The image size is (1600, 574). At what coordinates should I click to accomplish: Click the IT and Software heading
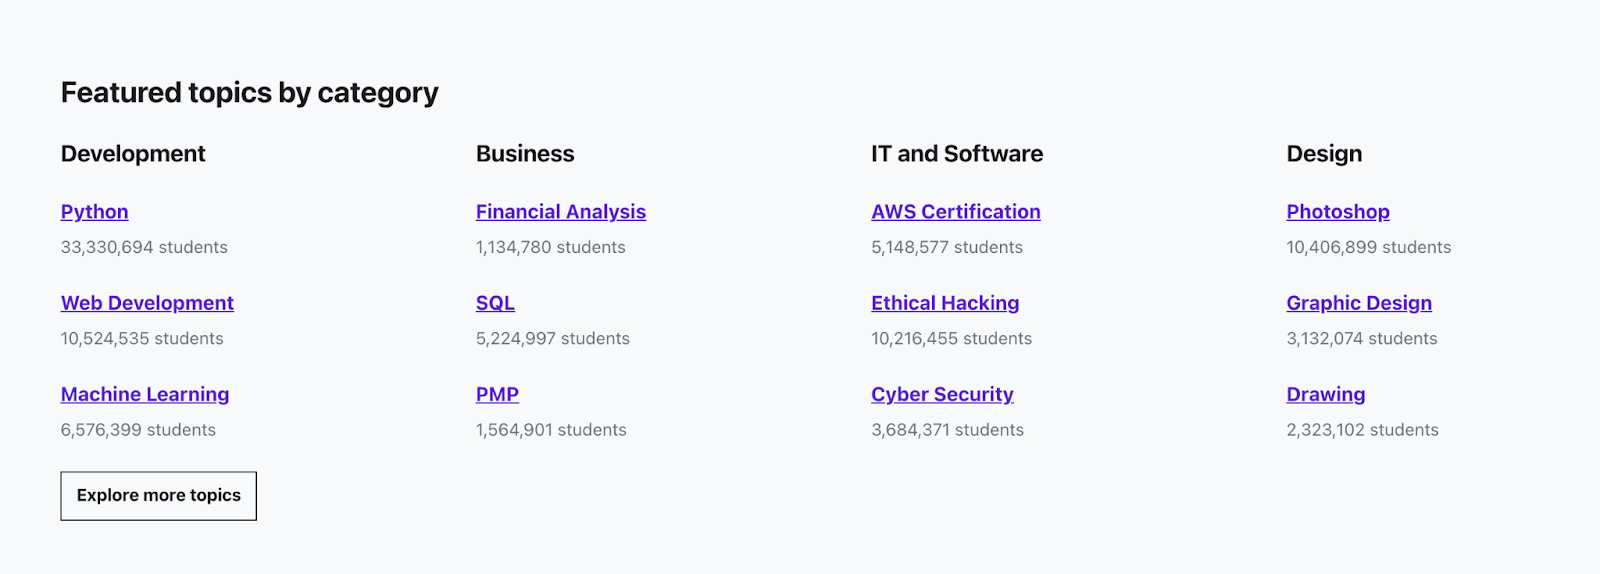956,154
